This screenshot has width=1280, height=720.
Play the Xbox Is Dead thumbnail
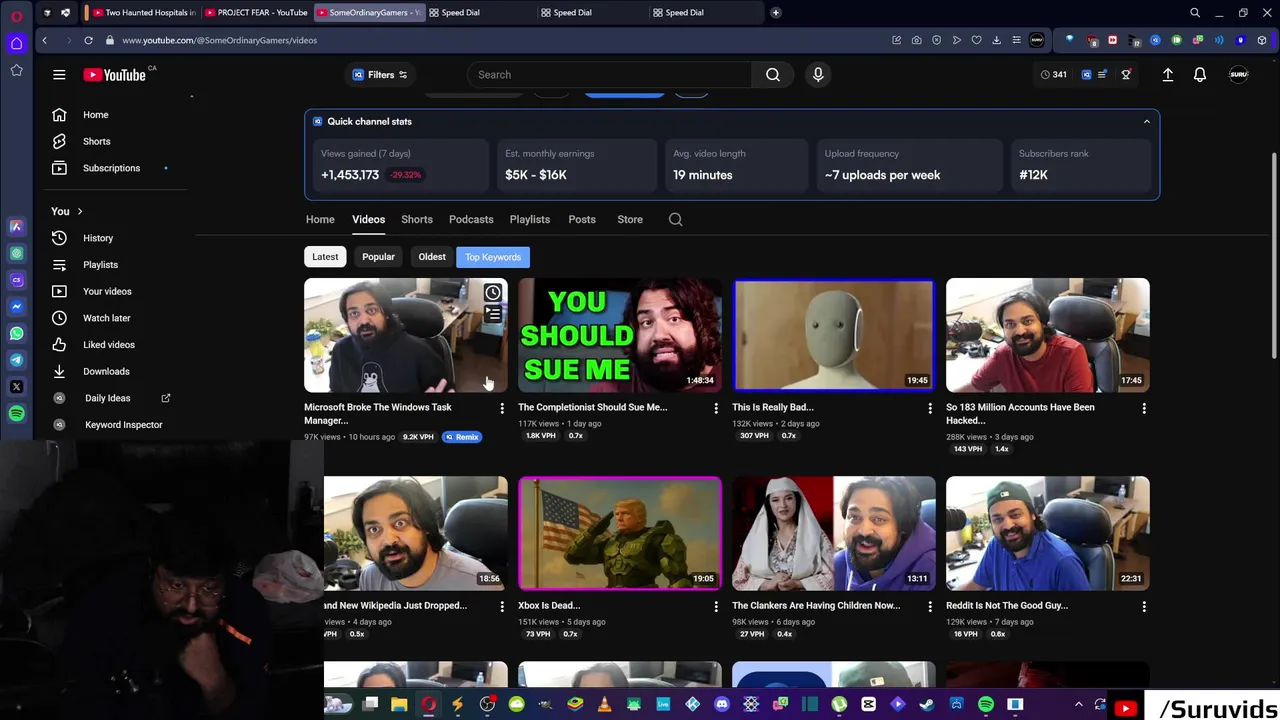[620, 533]
